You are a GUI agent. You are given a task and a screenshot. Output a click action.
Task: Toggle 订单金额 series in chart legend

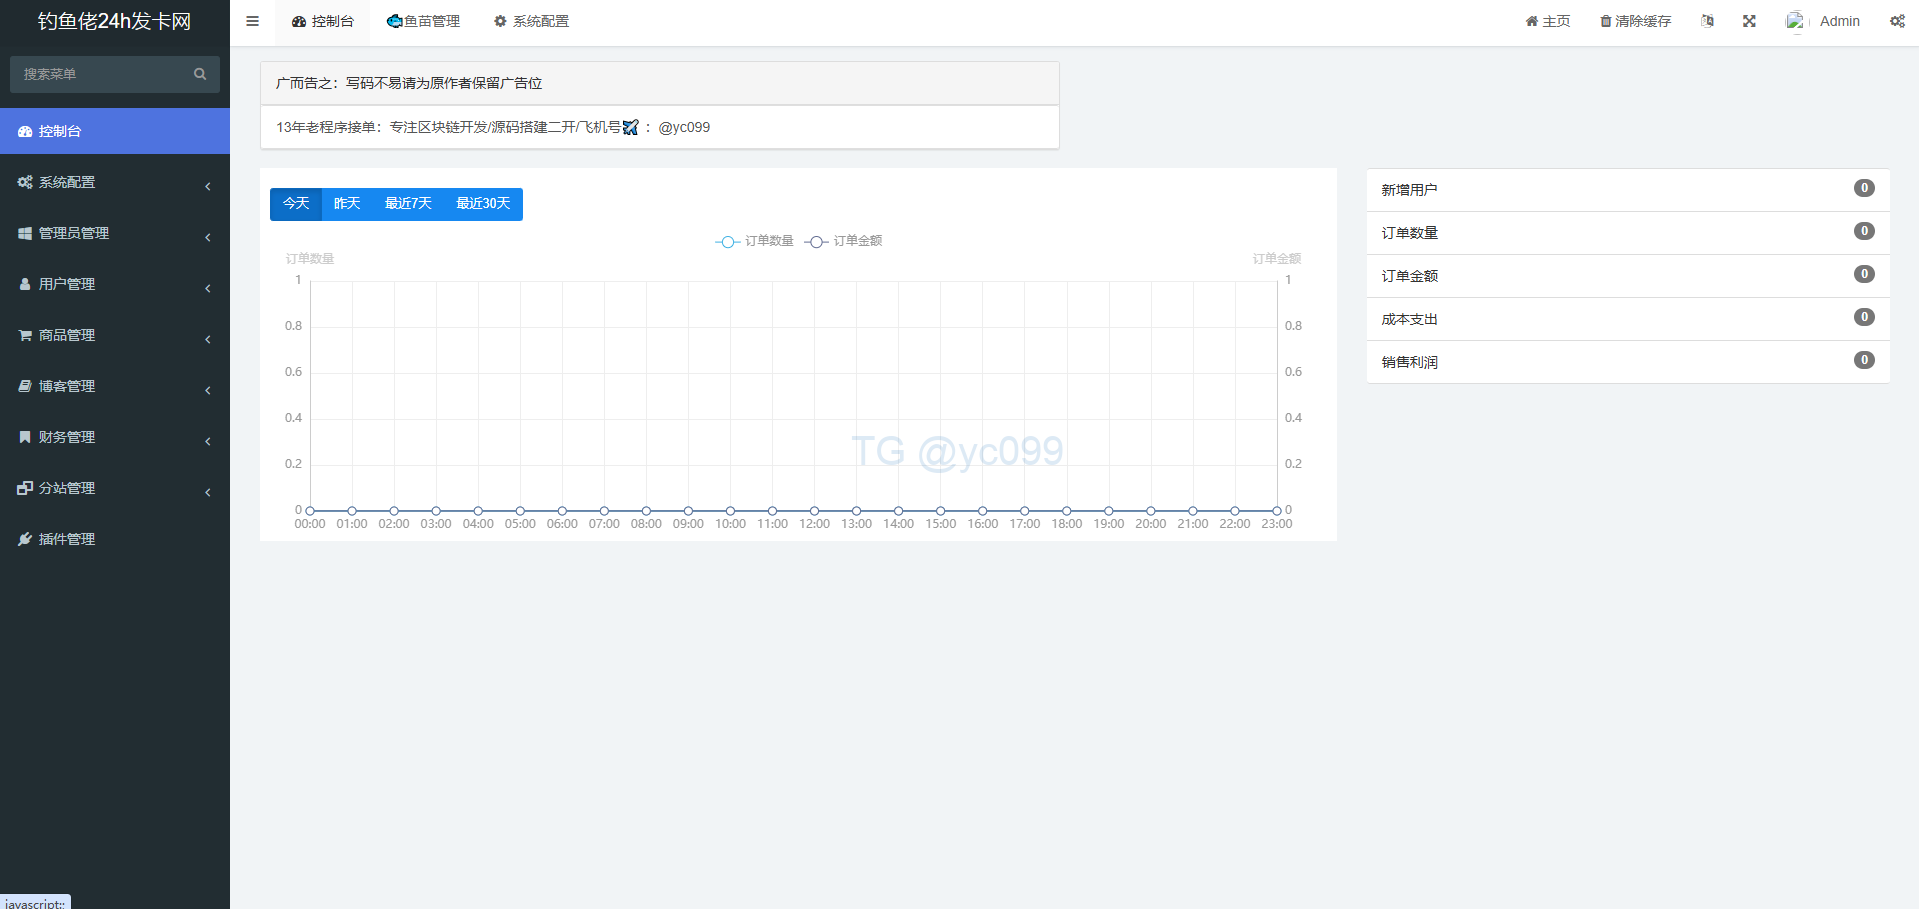[x=844, y=241]
